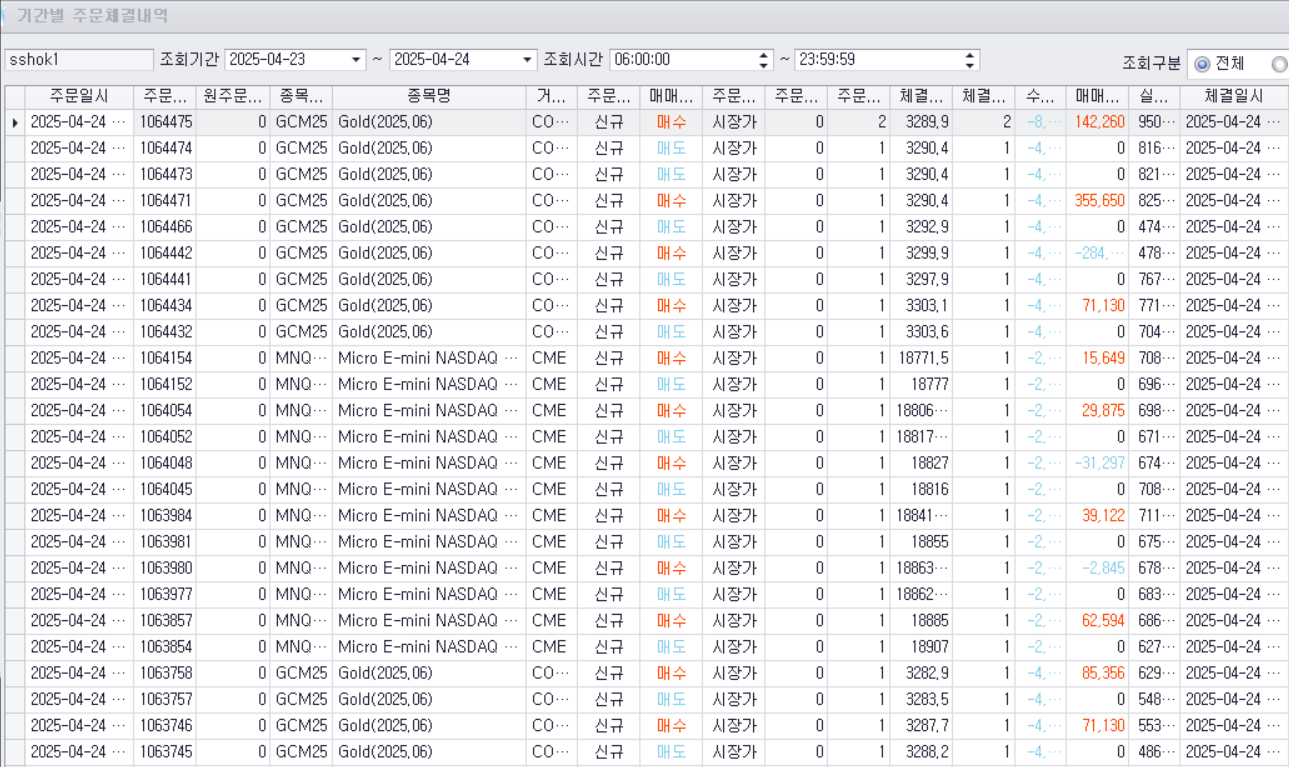This screenshot has height=767, width=1289.
Task: Select order number 1064475 cell
Action: (165, 122)
